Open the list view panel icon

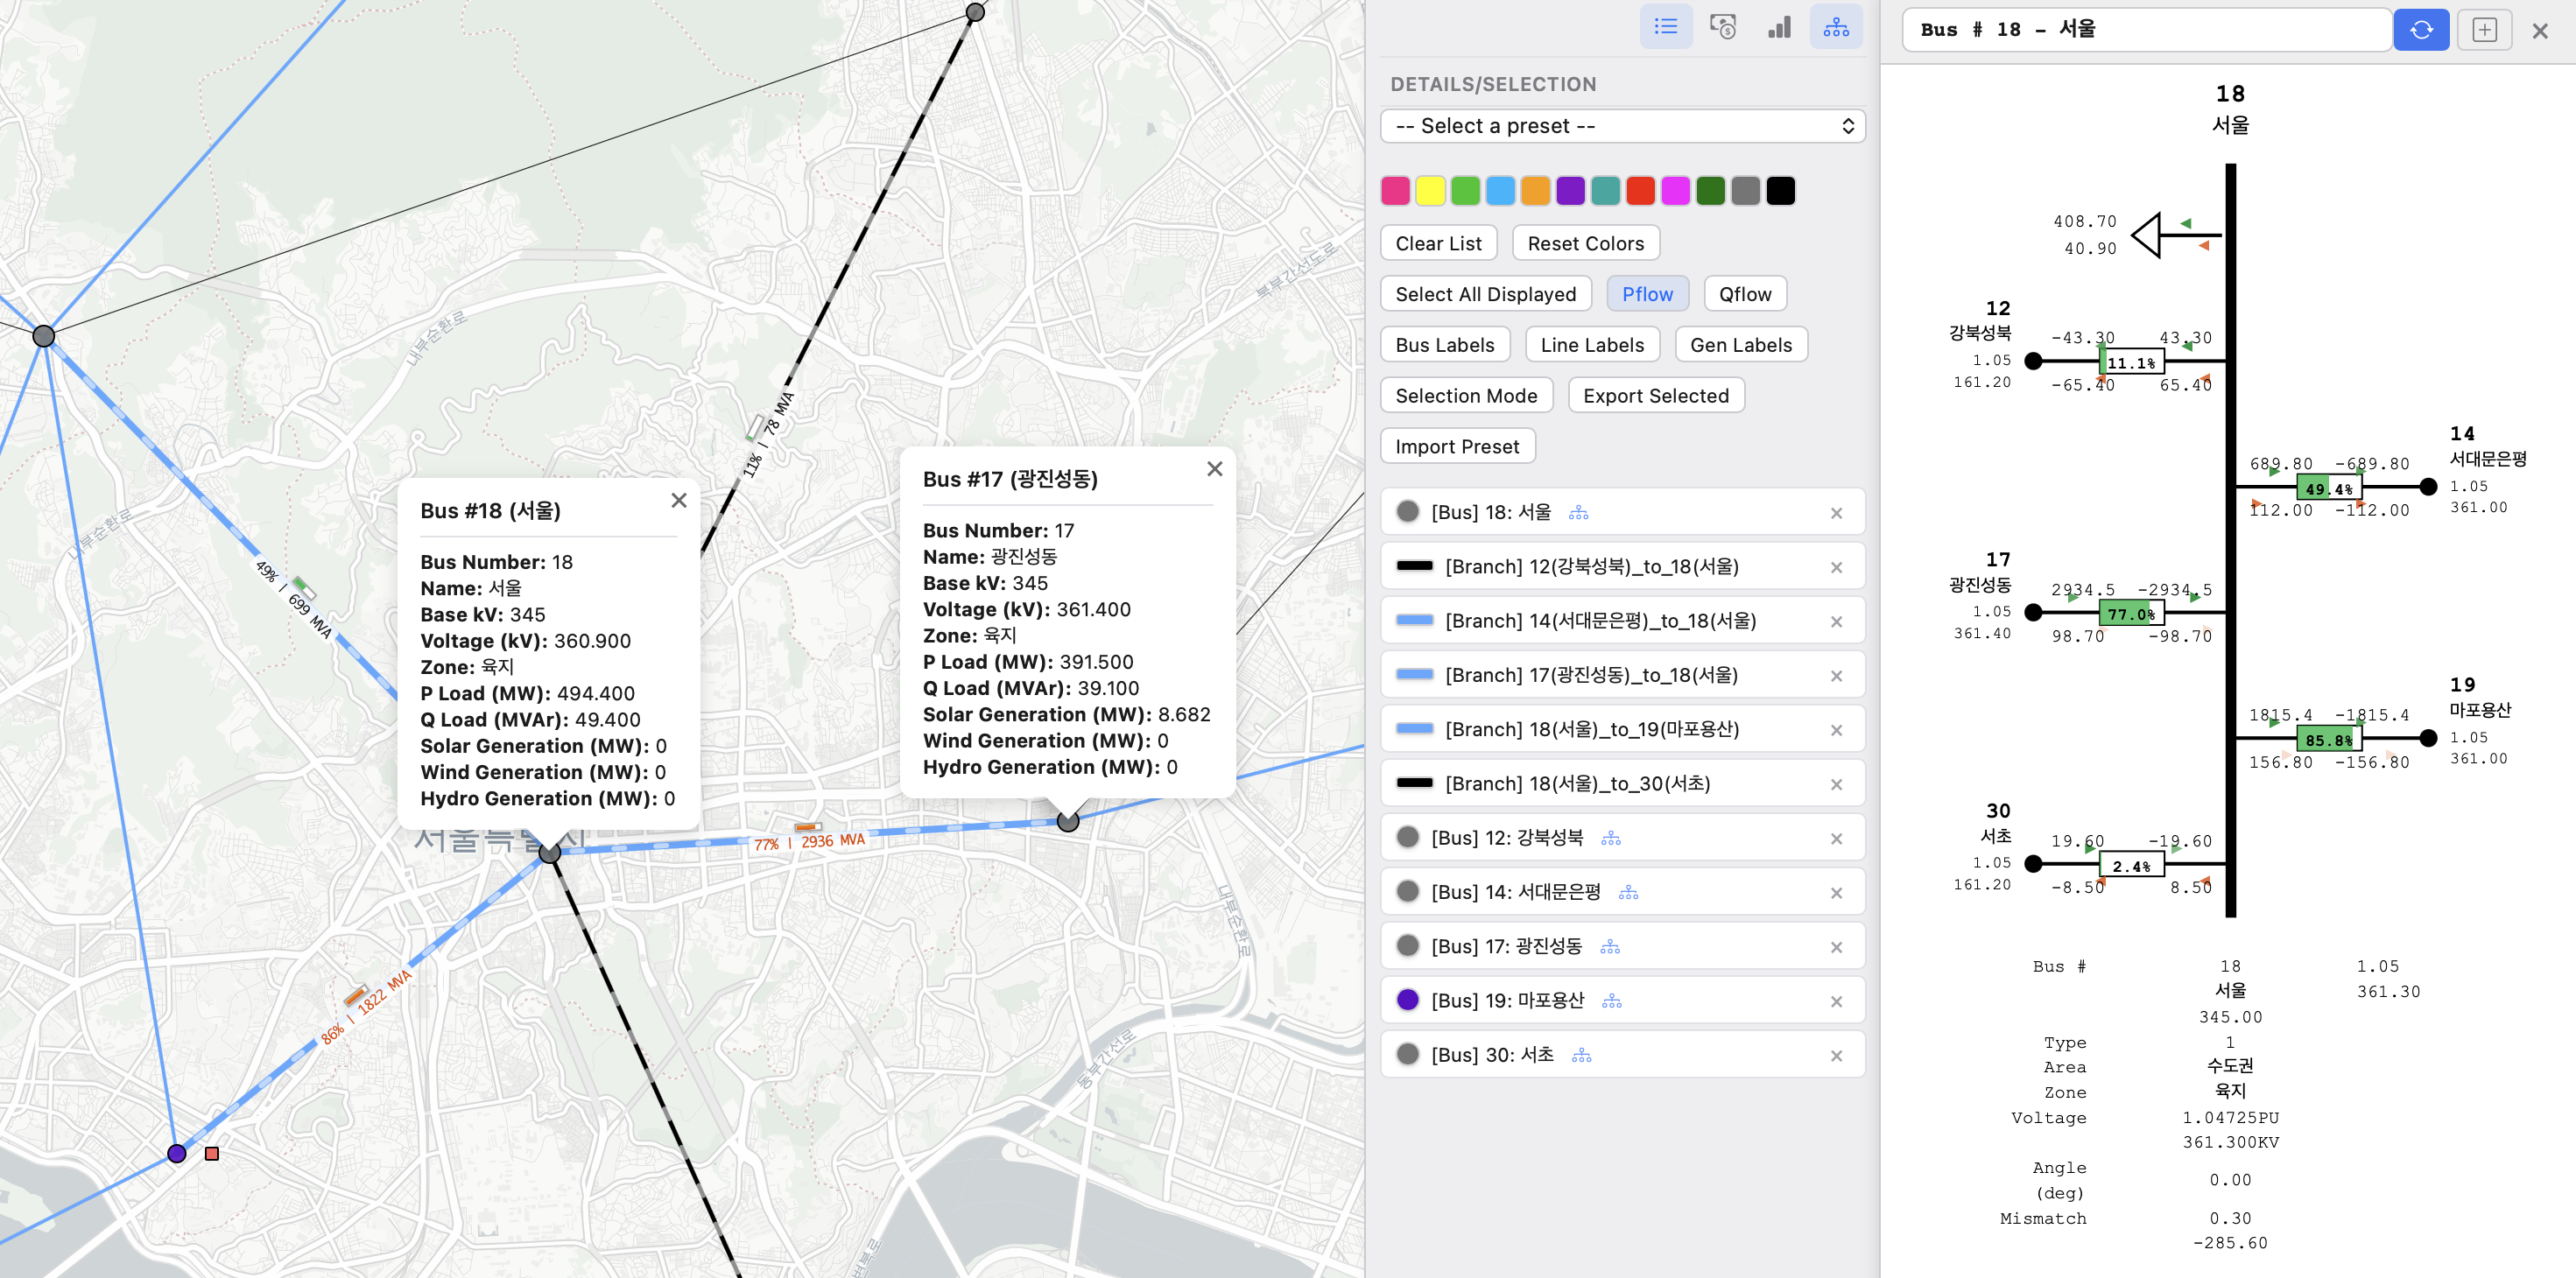[1665, 27]
